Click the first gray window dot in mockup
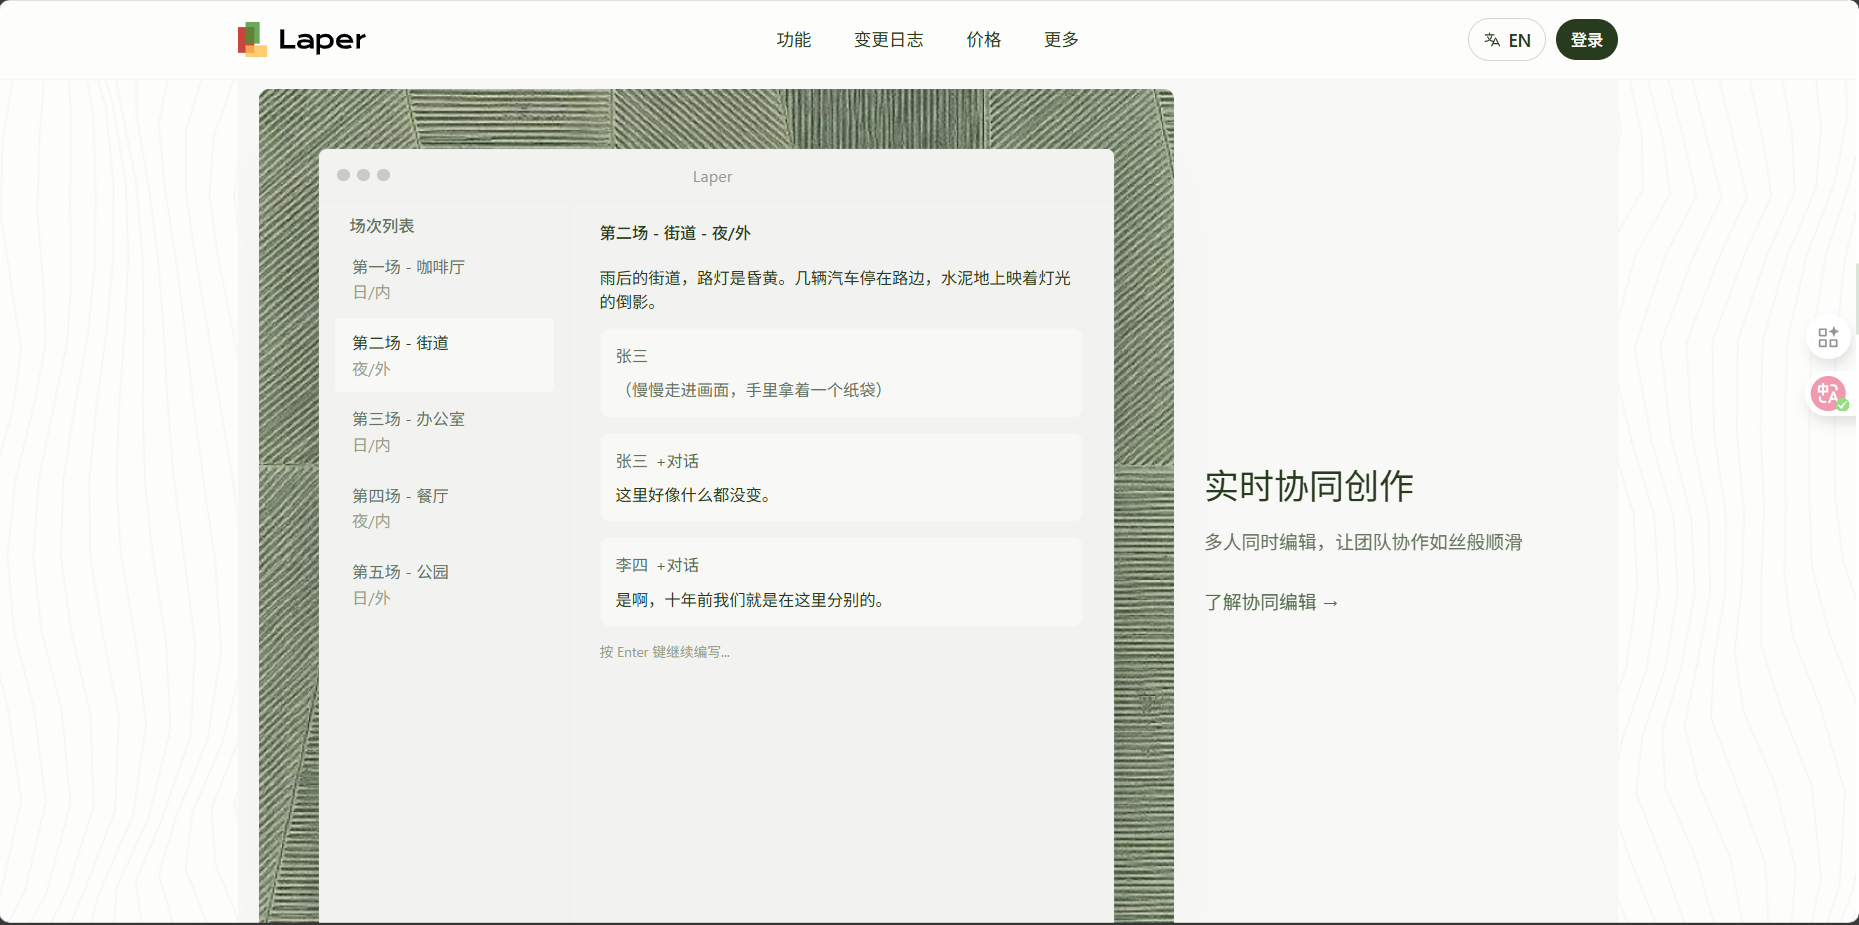Viewport: 1859px width, 925px height. pyautogui.click(x=343, y=175)
